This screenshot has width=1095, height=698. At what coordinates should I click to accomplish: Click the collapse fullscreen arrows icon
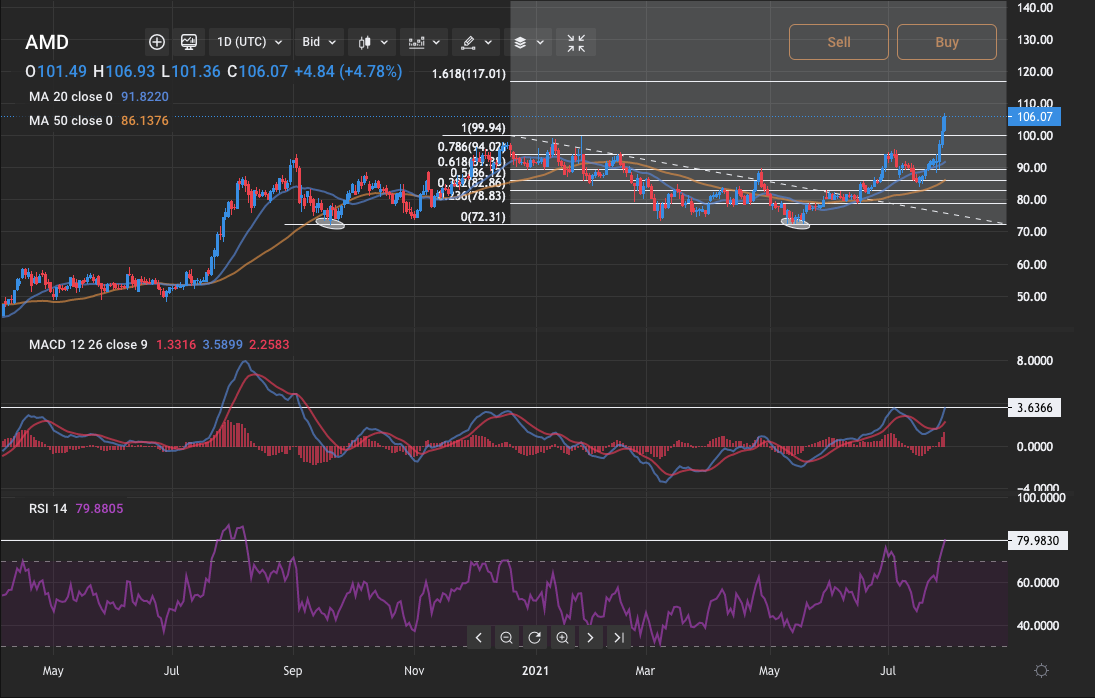coord(576,43)
